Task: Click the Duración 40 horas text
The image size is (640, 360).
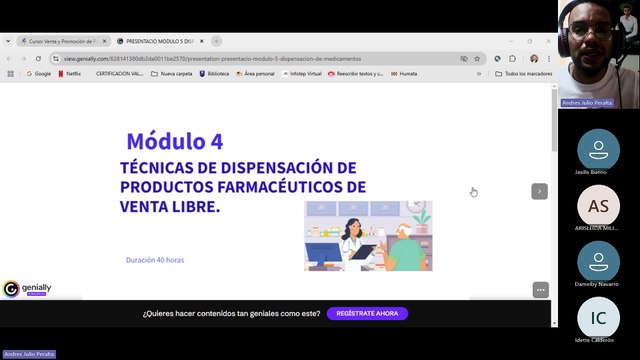Action: coord(155,260)
